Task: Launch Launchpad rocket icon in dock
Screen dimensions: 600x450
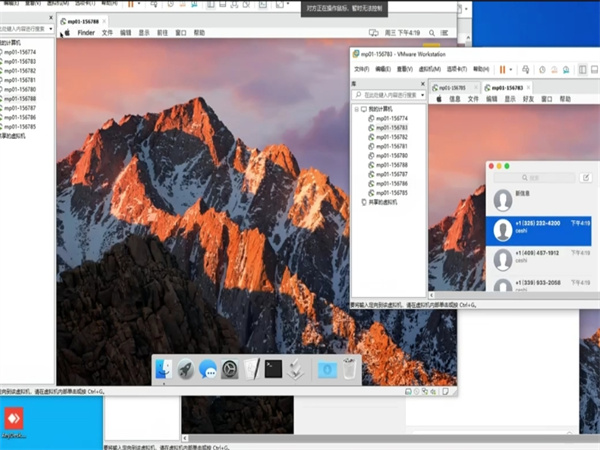Action: (x=186, y=369)
